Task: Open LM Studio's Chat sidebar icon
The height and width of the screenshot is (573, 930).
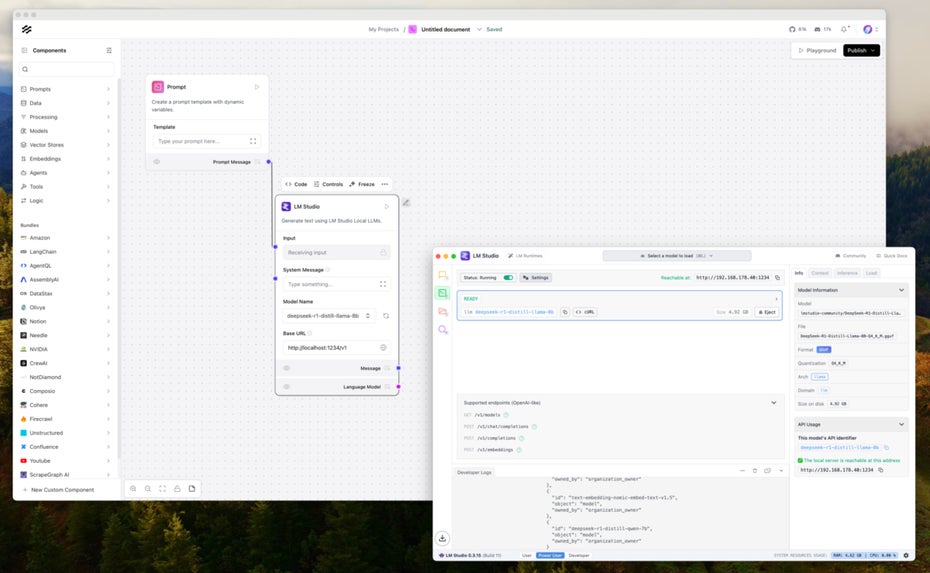Action: click(x=442, y=275)
